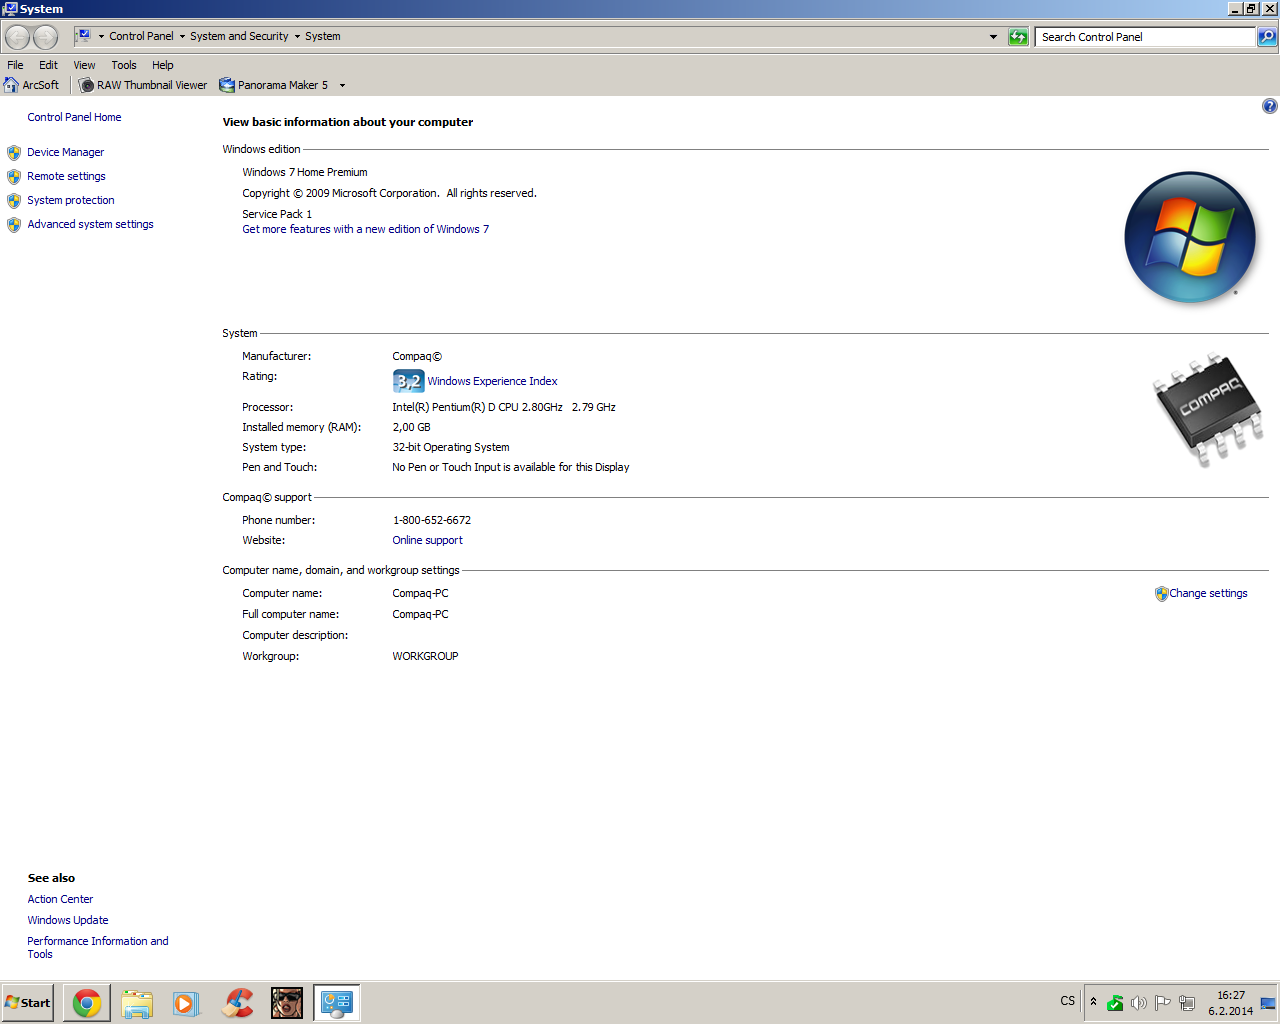Click the sunglasses face taskbar icon
Image resolution: width=1280 pixels, height=1024 pixels.
point(287,1003)
